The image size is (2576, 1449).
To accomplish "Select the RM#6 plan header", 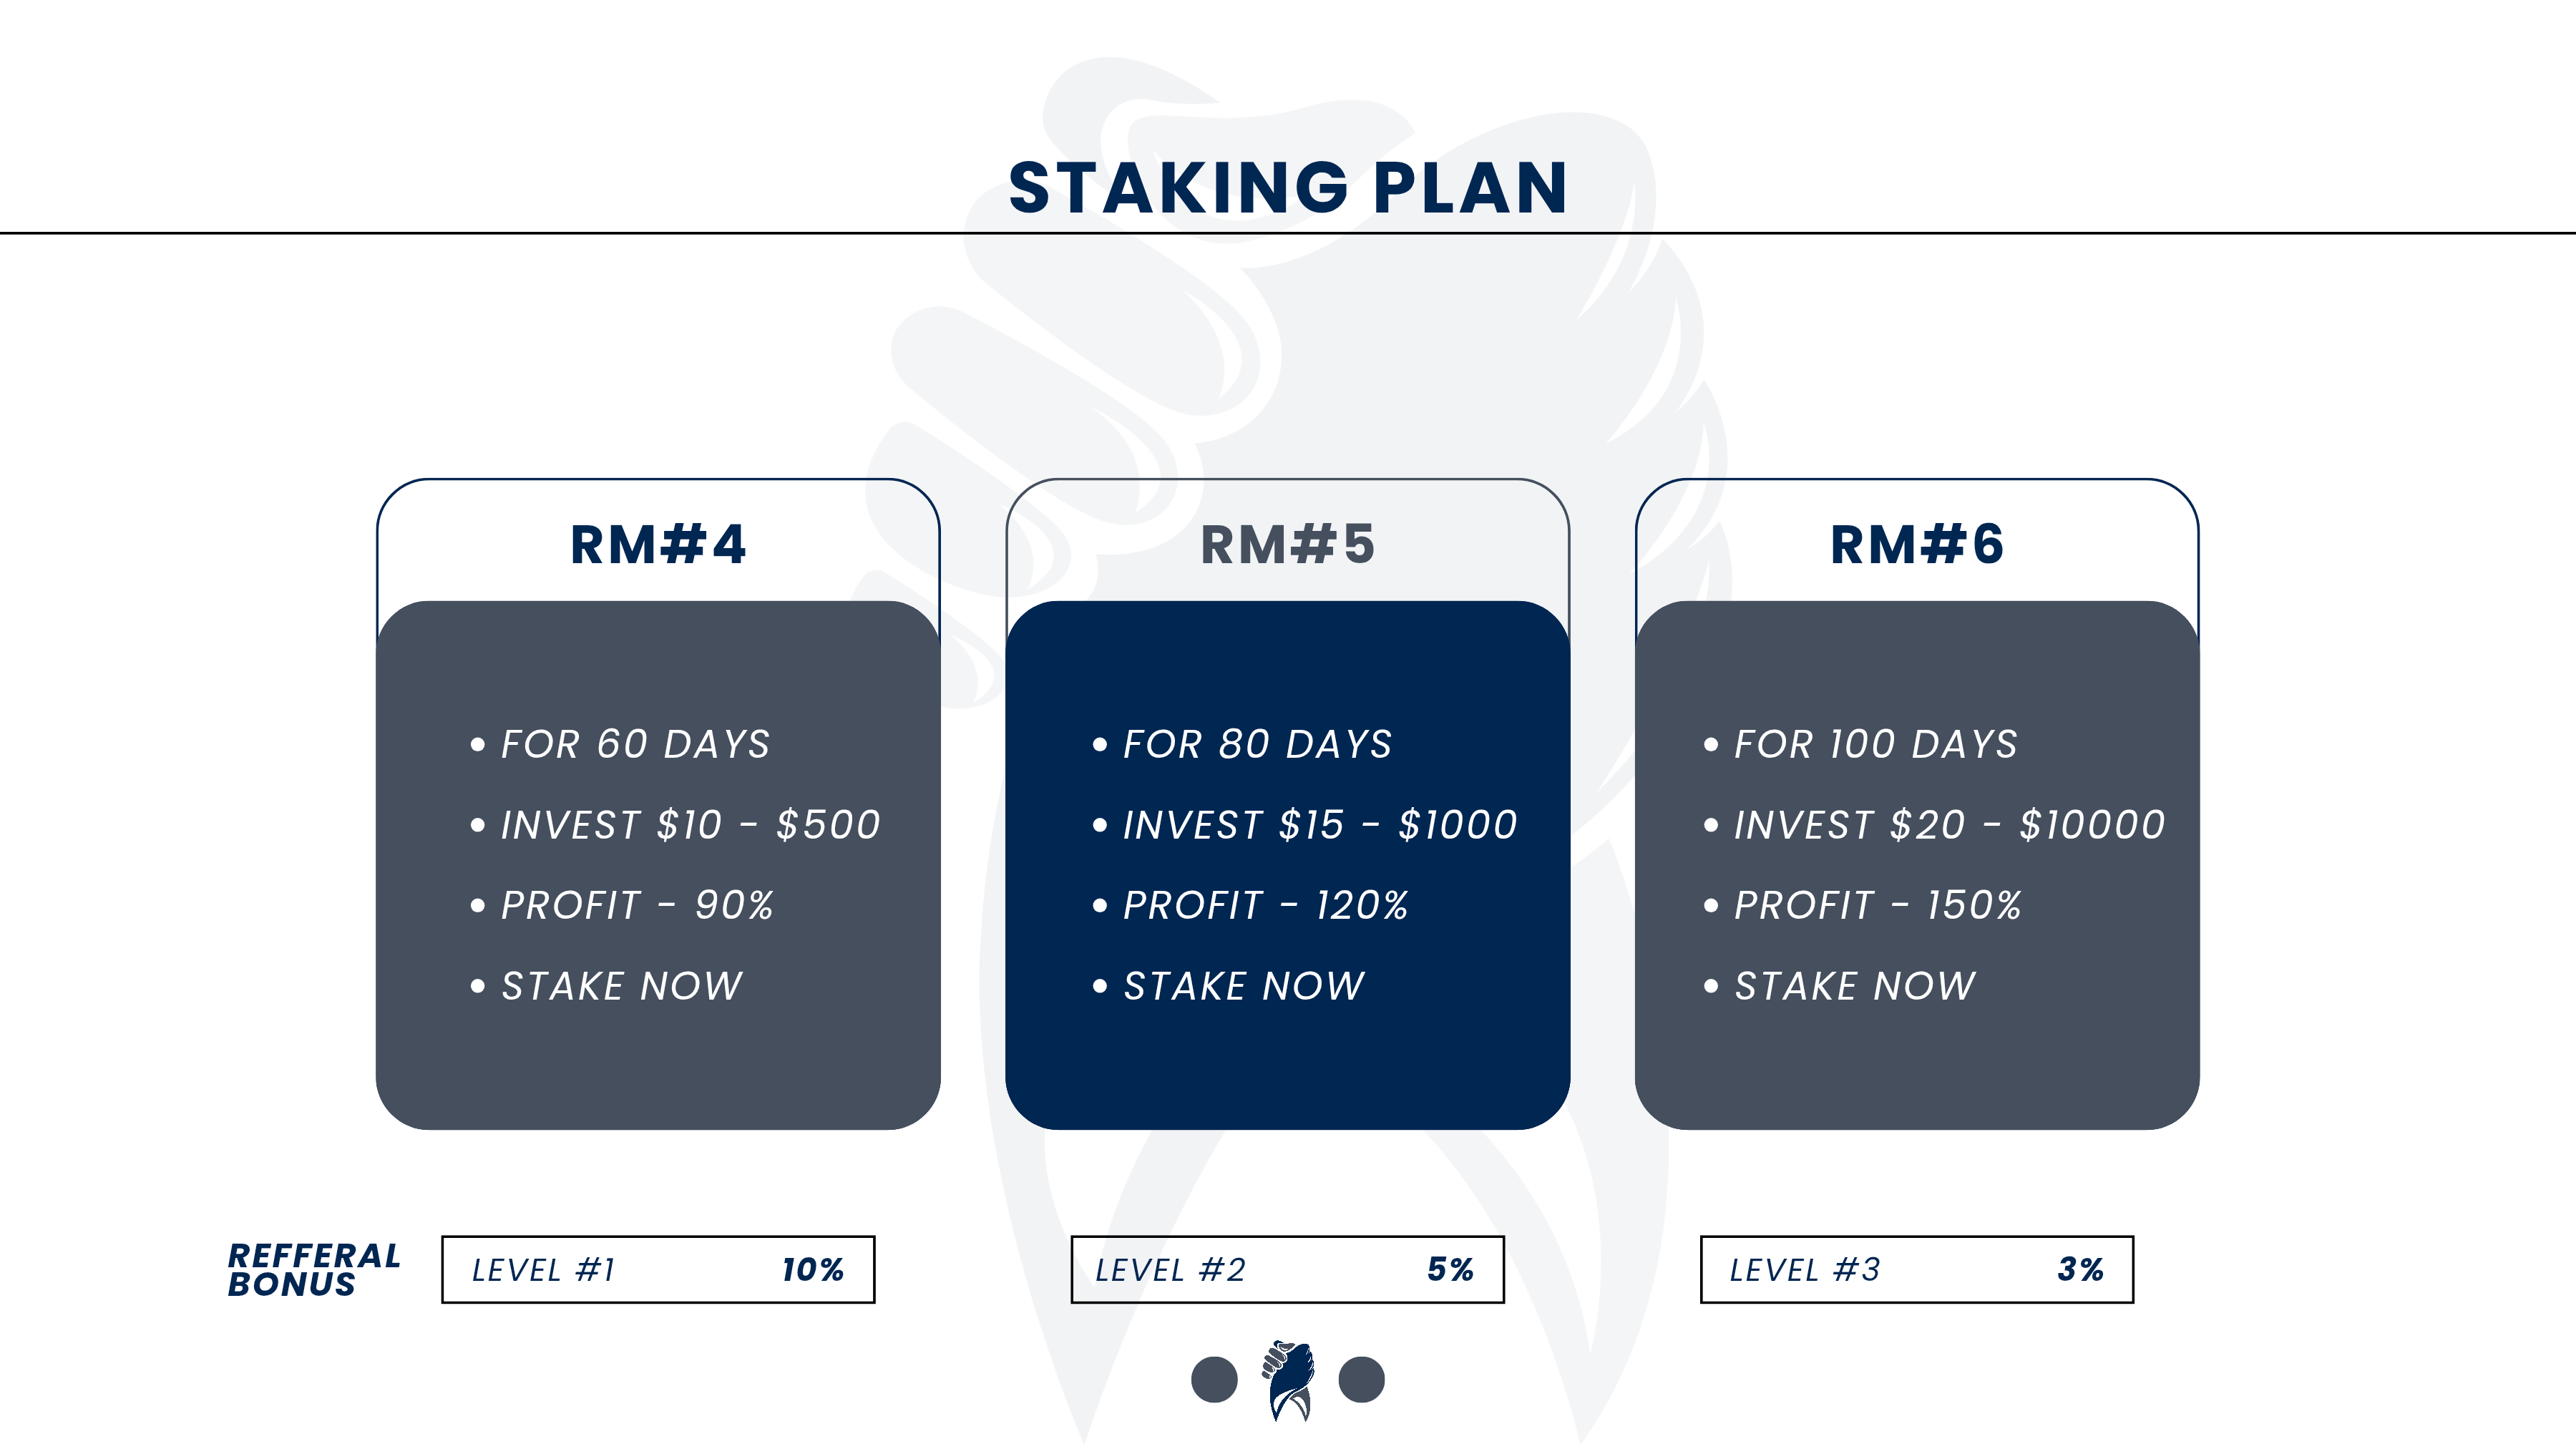I will coord(1917,545).
